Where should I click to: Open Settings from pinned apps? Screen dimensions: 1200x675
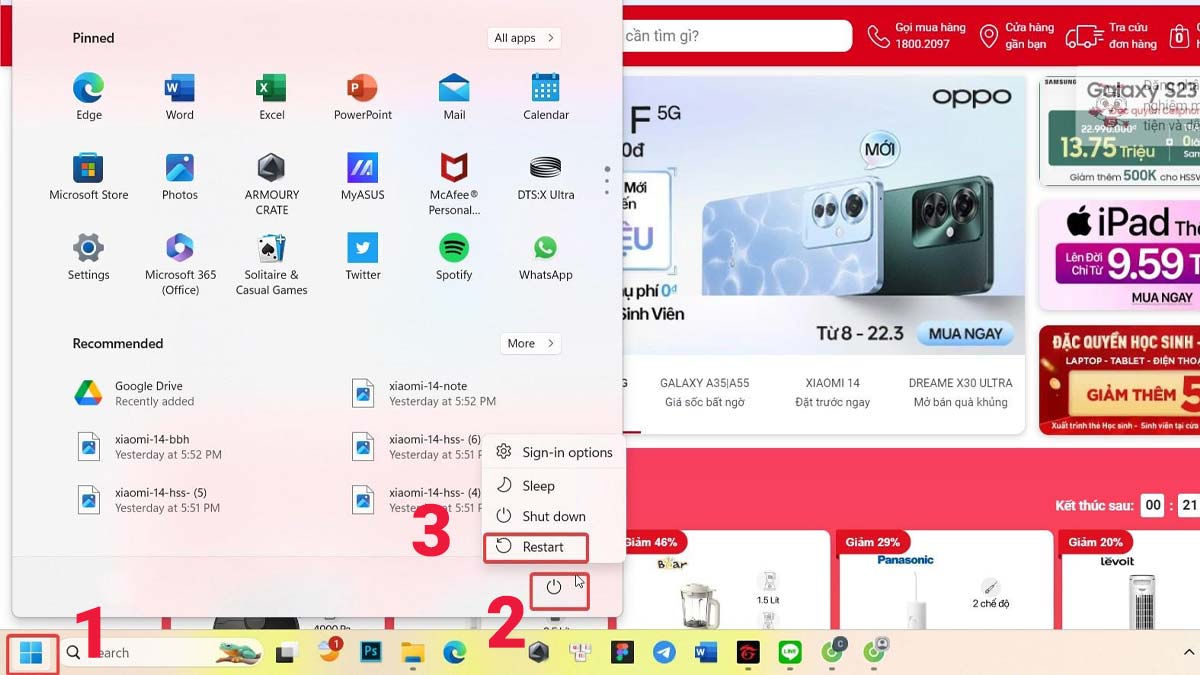(x=89, y=257)
